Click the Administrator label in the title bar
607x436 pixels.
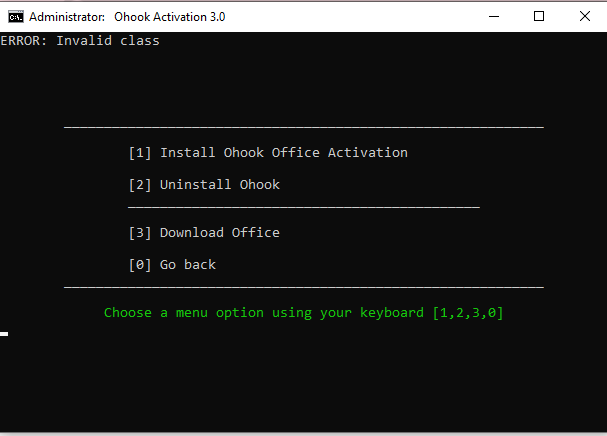click(67, 17)
